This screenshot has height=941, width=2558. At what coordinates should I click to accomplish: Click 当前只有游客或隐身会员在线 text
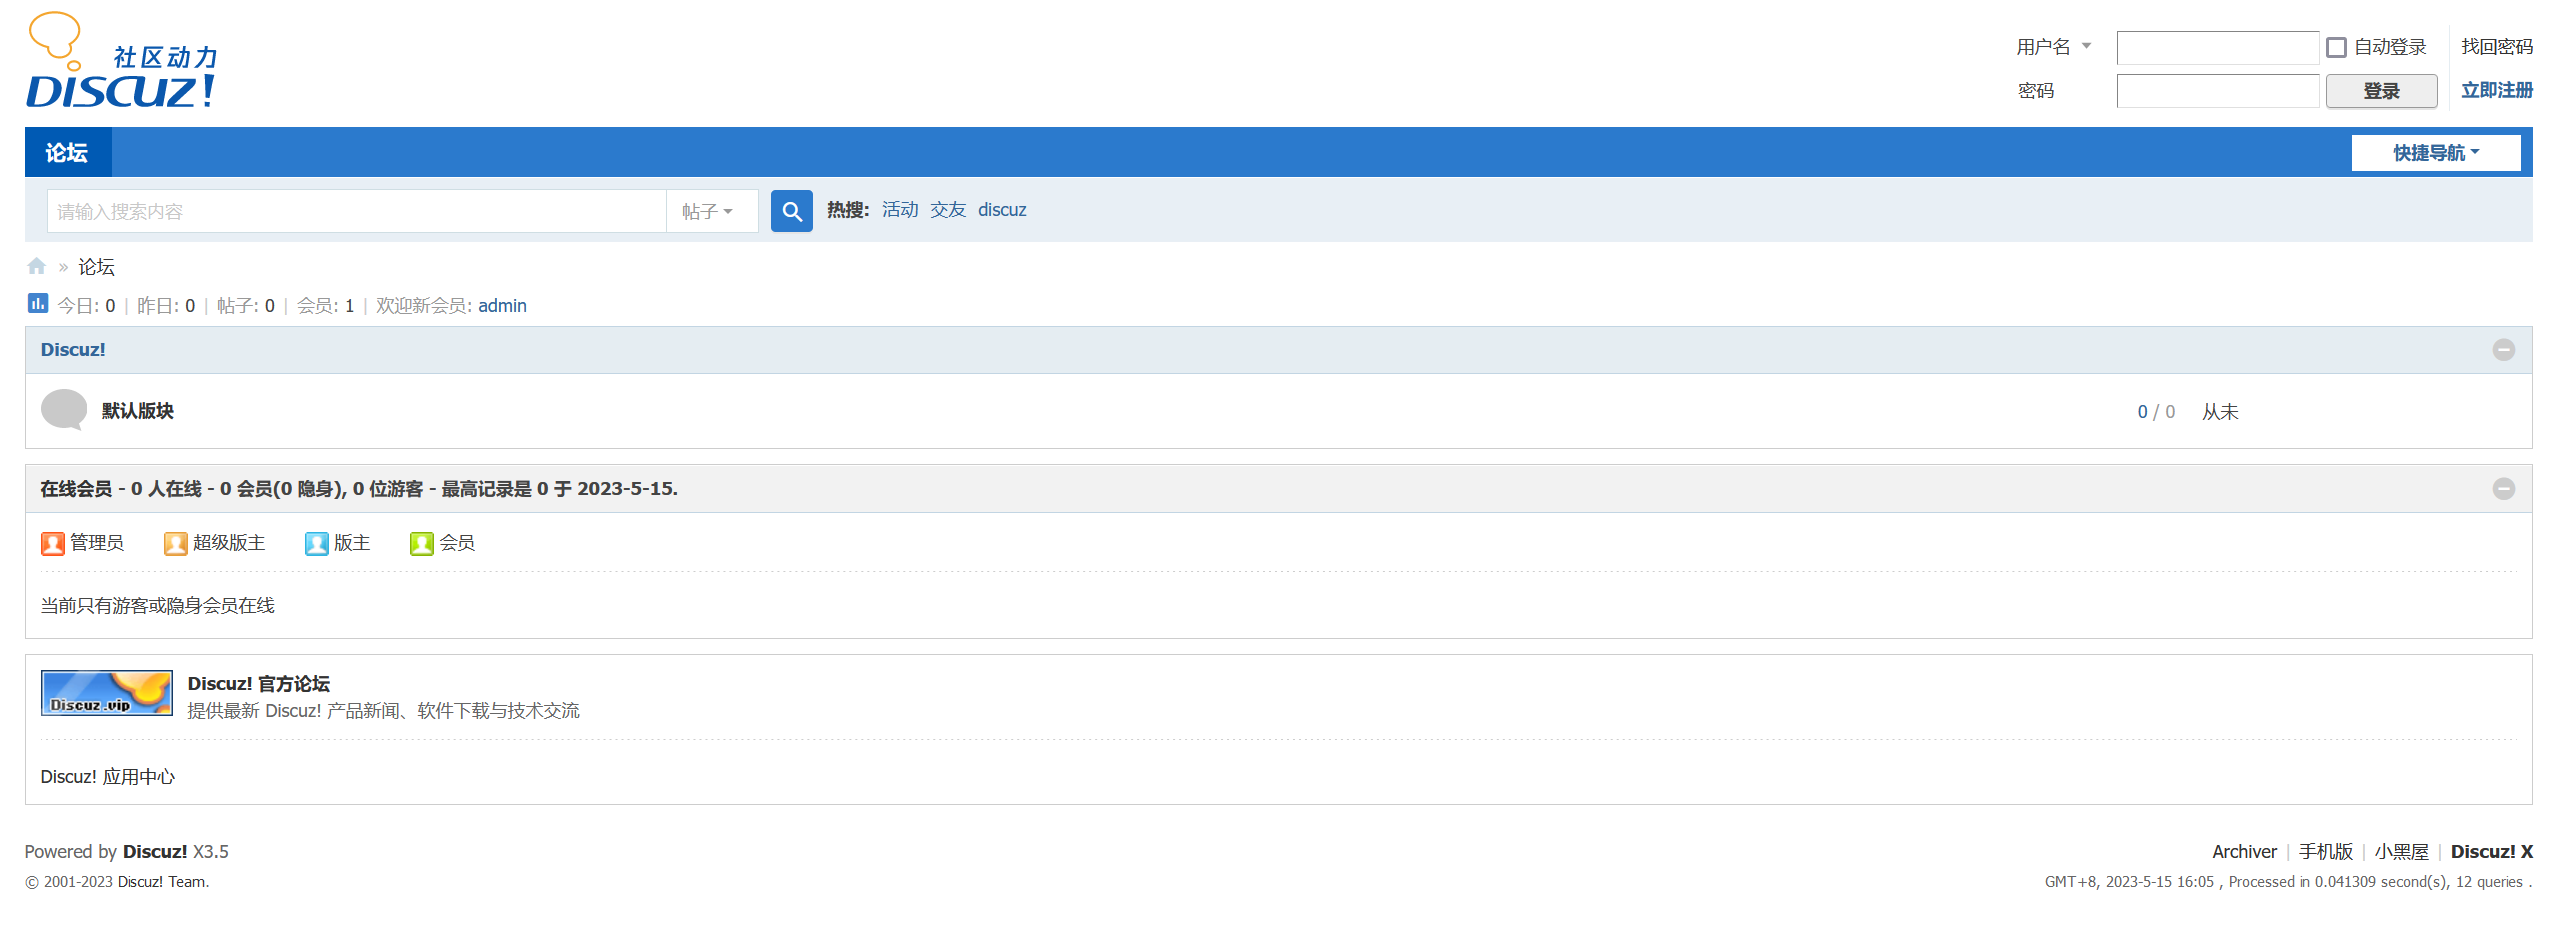point(157,606)
